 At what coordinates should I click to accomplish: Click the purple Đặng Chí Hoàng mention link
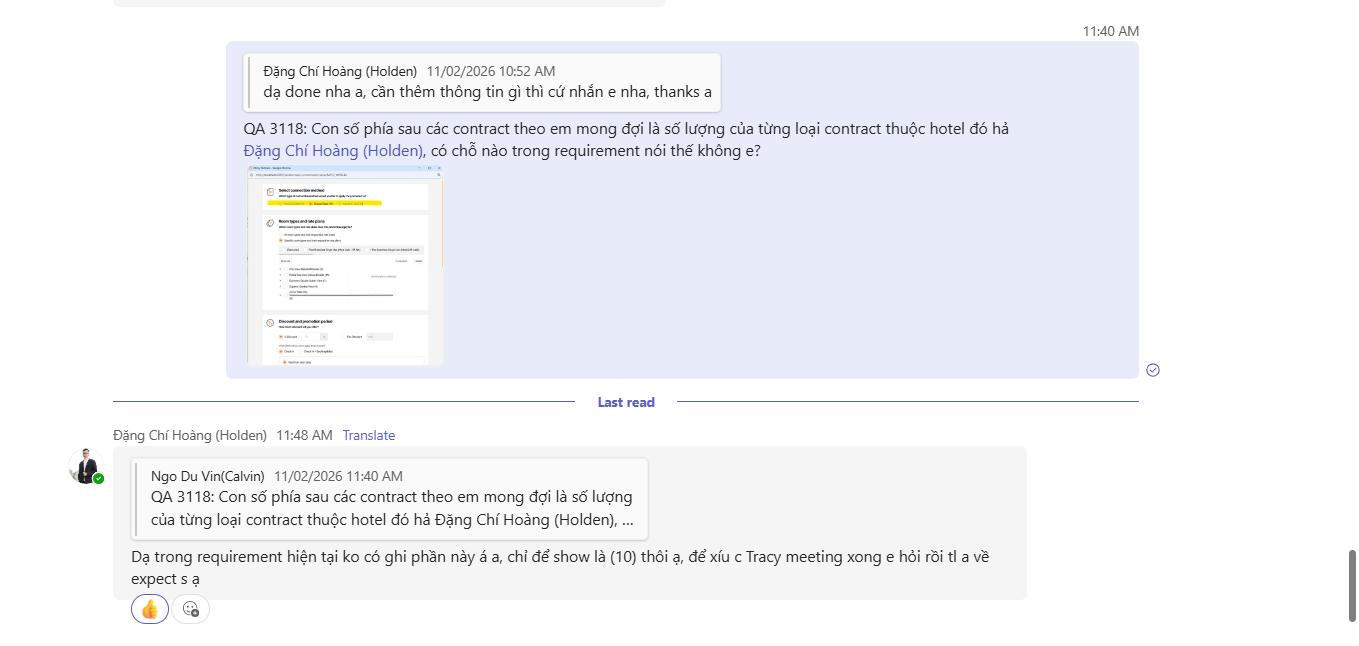click(x=333, y=151)
